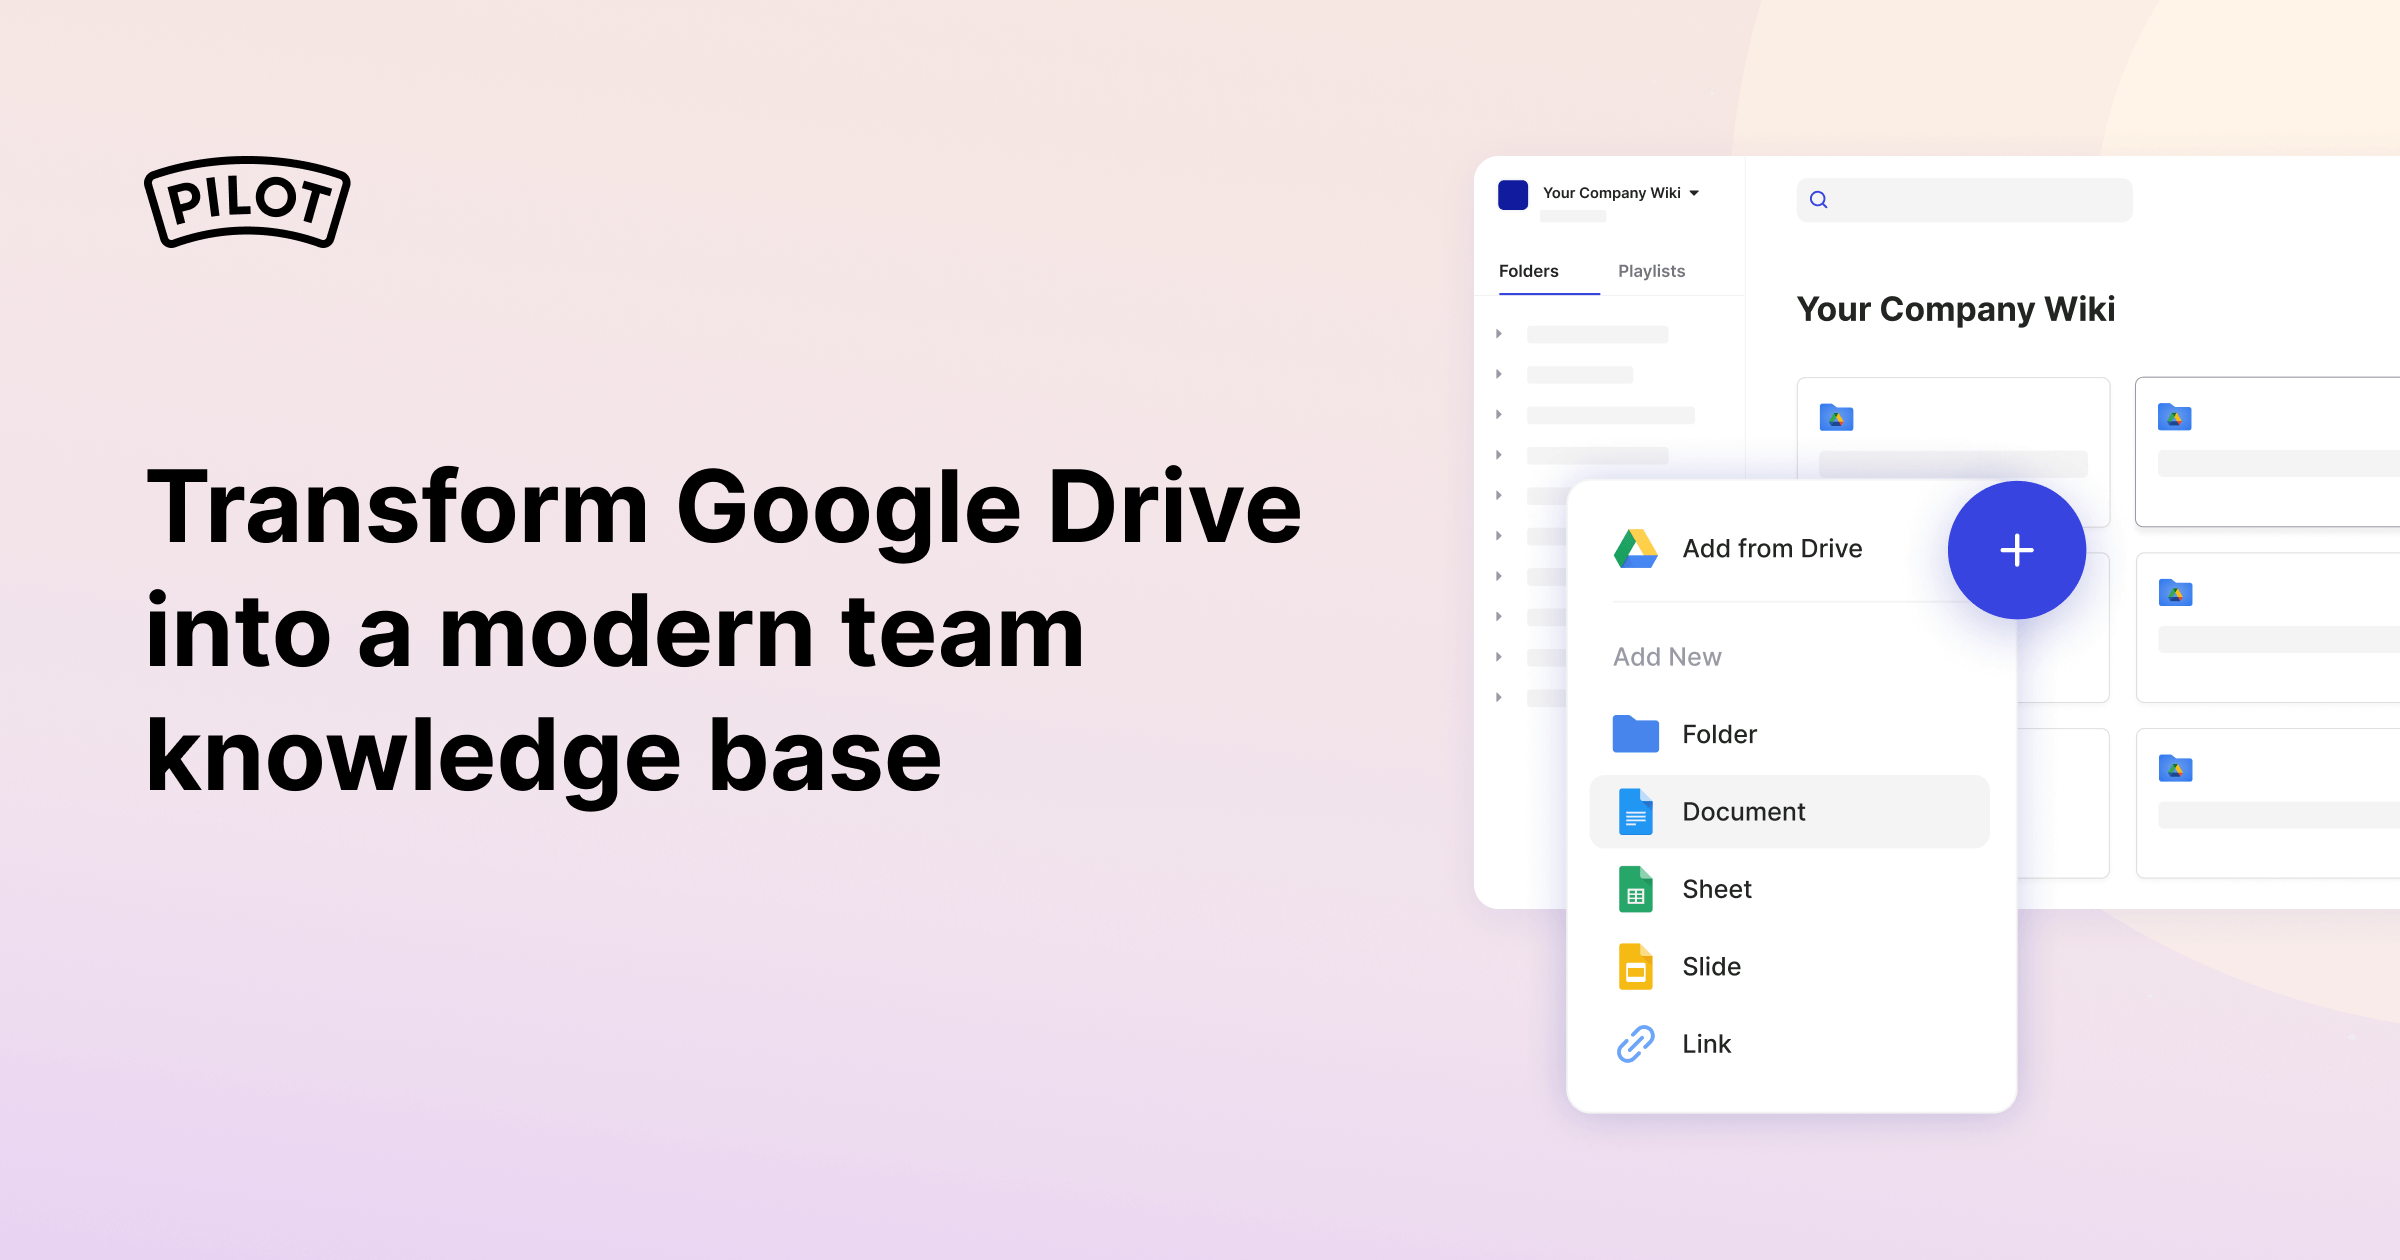This screenshot has height=1260, width=2400.
Task: Click Drive folder icon in middle-right card
Action: point(2175,593)
